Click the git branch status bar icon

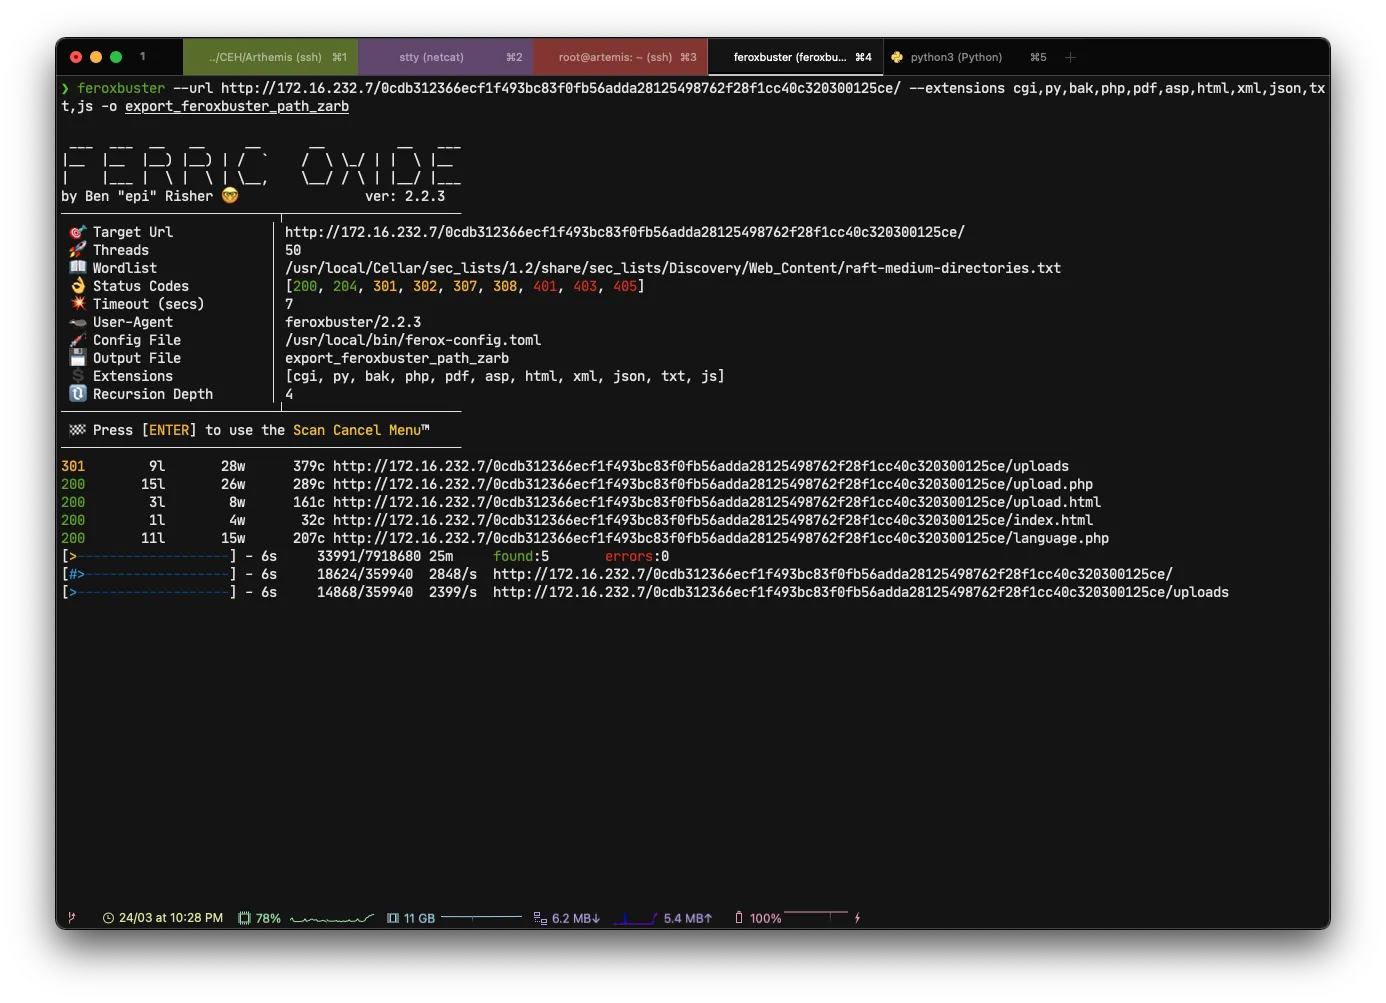[71, 917]
